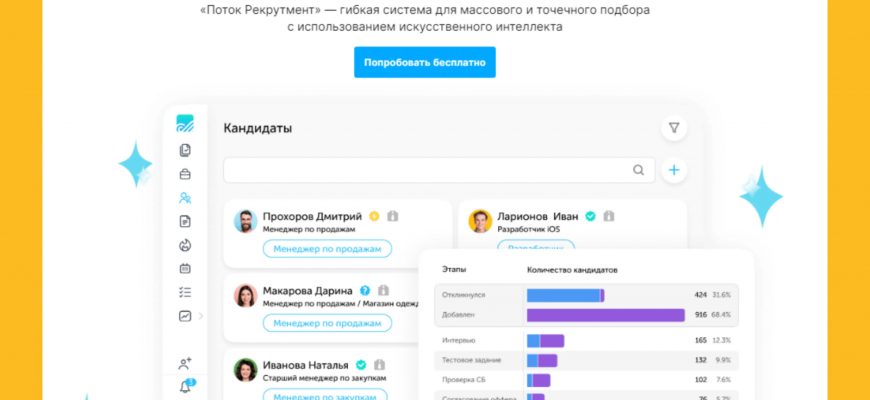Click «Менеджер по продажам» tag under Прохоров Дмитрий
The width and height of the screenshot is (870, 400).
[x=327, y=249]
